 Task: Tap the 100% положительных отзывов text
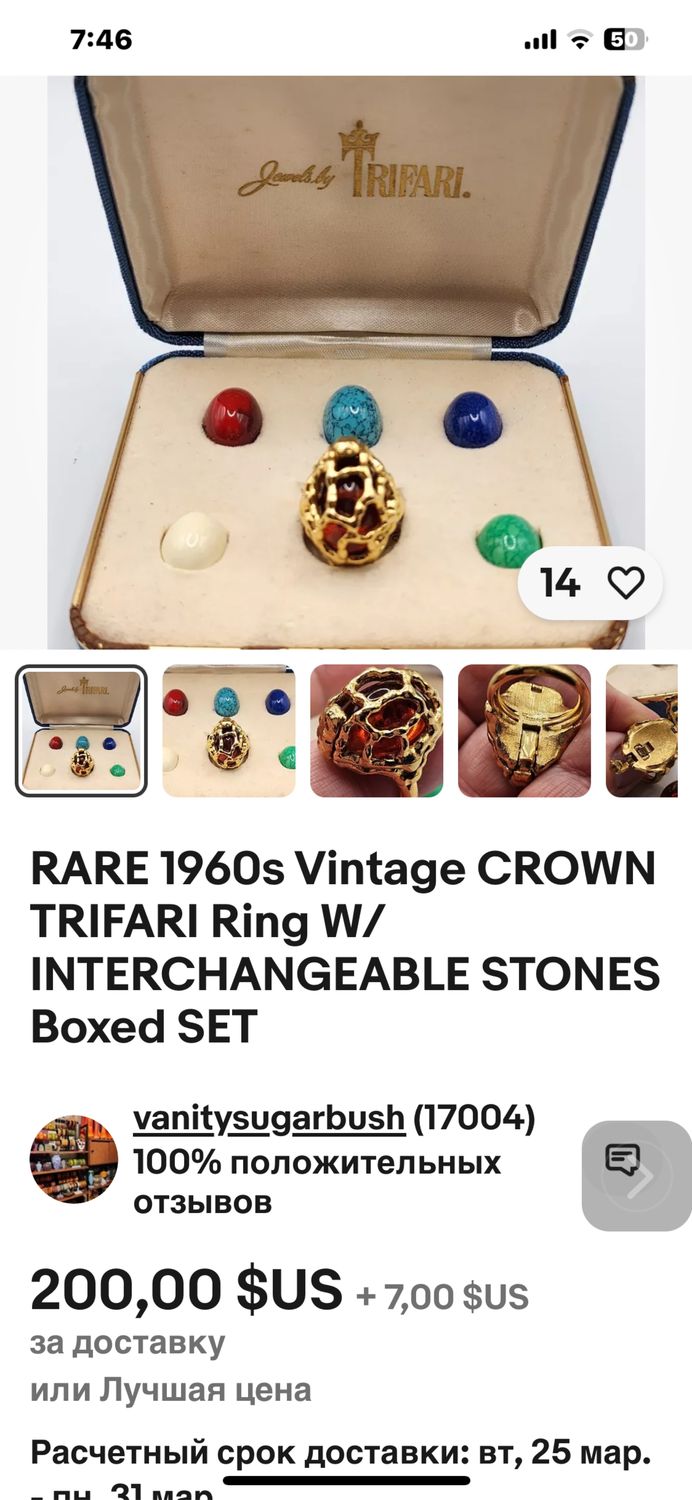[317, 1182]
